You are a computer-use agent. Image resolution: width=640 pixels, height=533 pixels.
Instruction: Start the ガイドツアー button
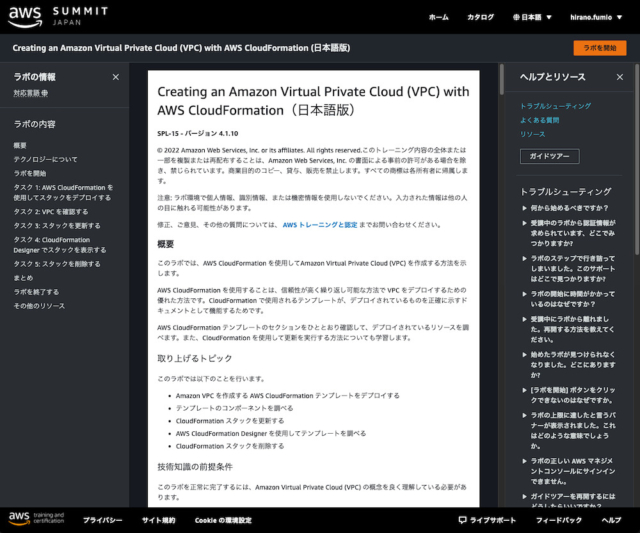[x=549, y=156]
